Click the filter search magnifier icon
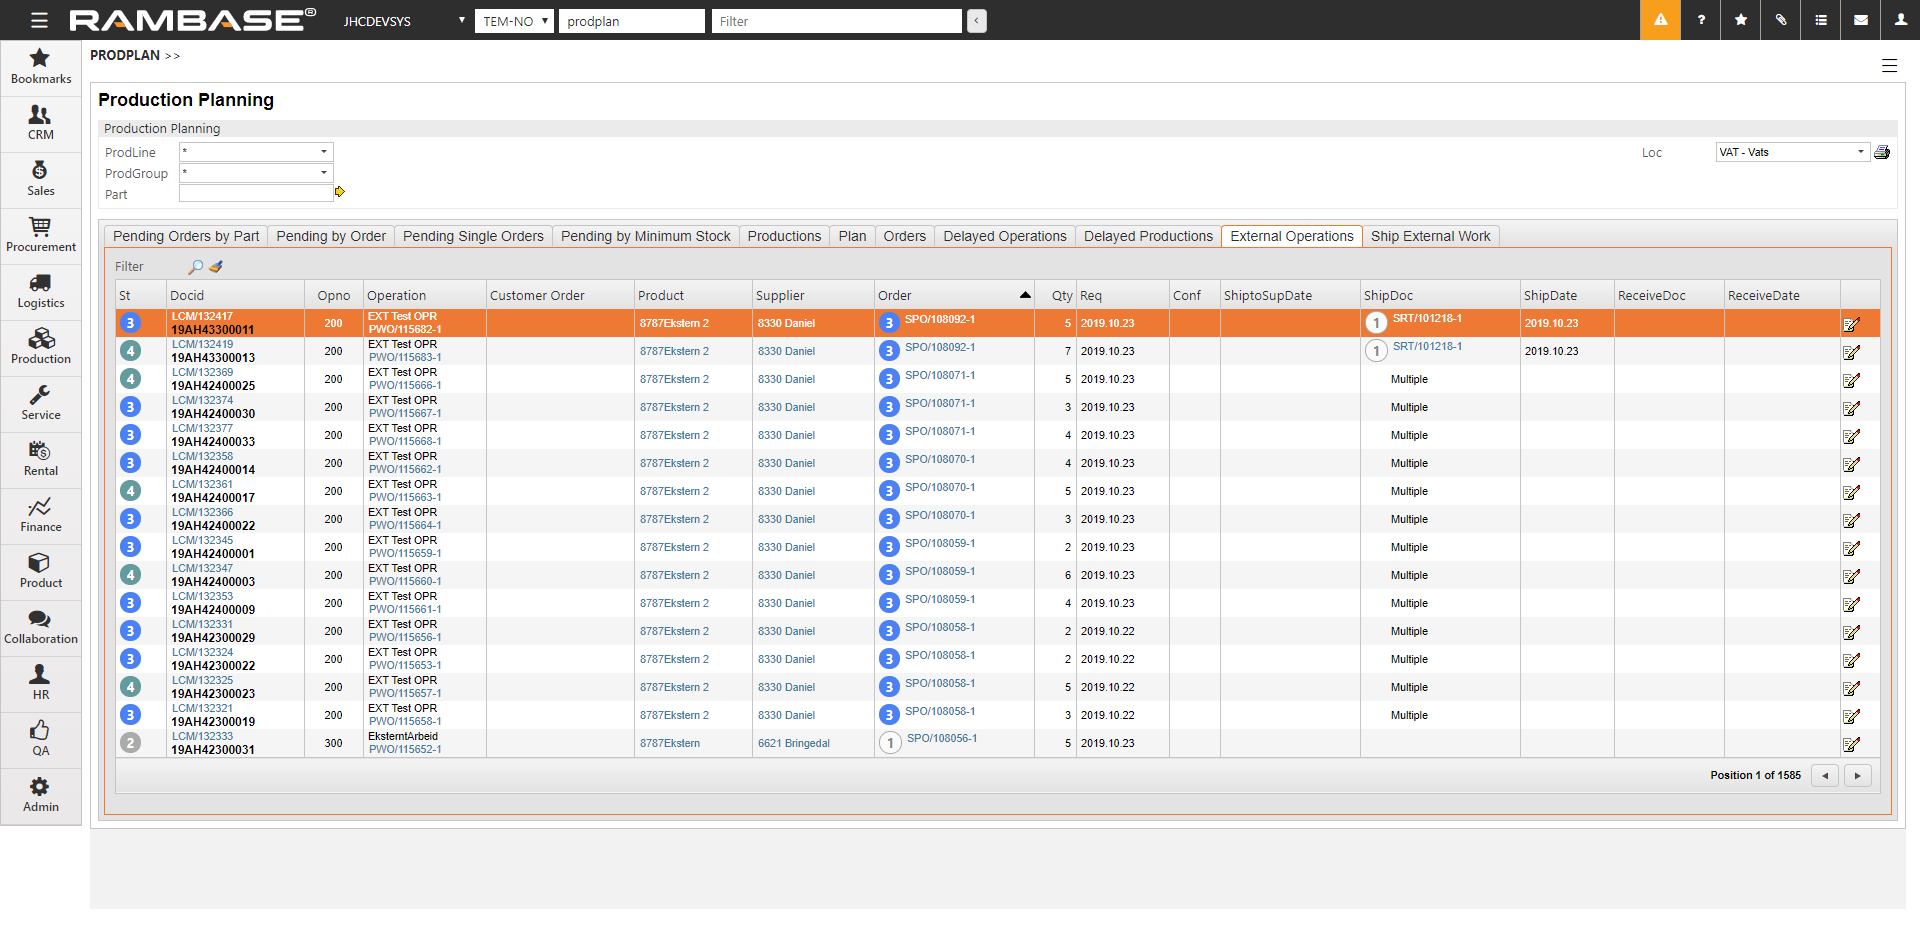This screenshot has height=937, width=1920. [x=195, y=267]
